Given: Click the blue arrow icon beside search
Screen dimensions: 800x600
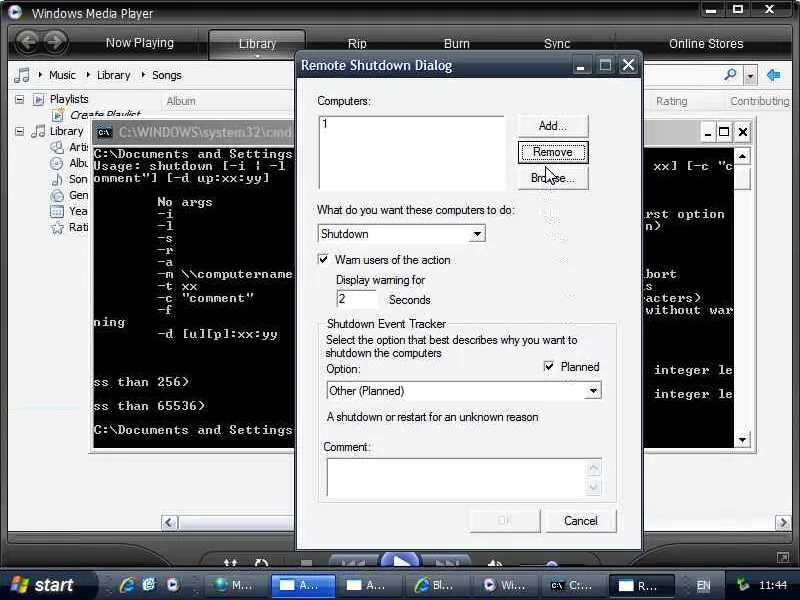Looking at the screenshot, I should coord(773,76).
